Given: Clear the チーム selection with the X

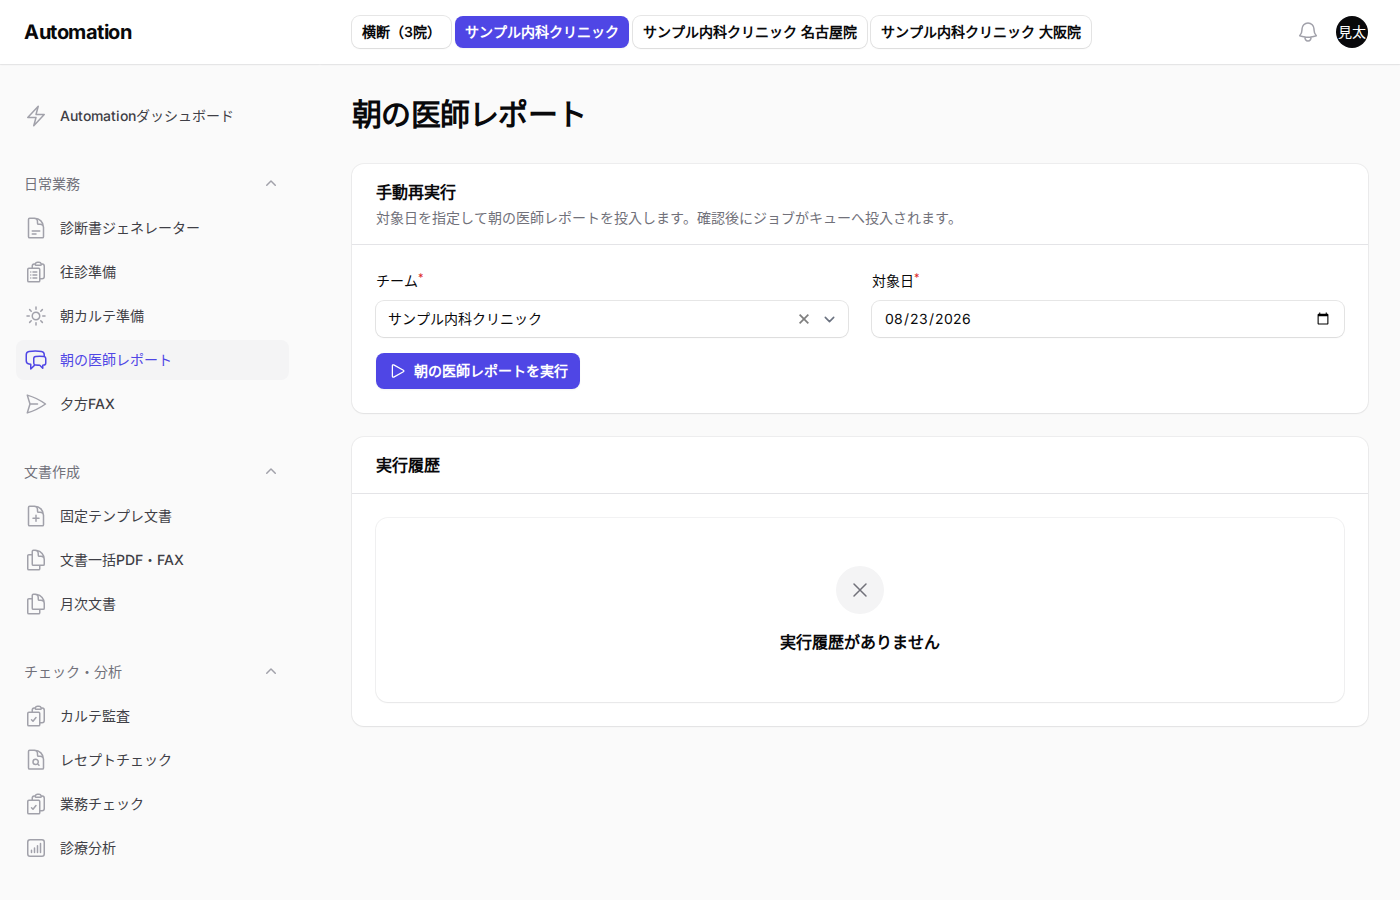Looking at the screenshot, I should coord(804,319).
